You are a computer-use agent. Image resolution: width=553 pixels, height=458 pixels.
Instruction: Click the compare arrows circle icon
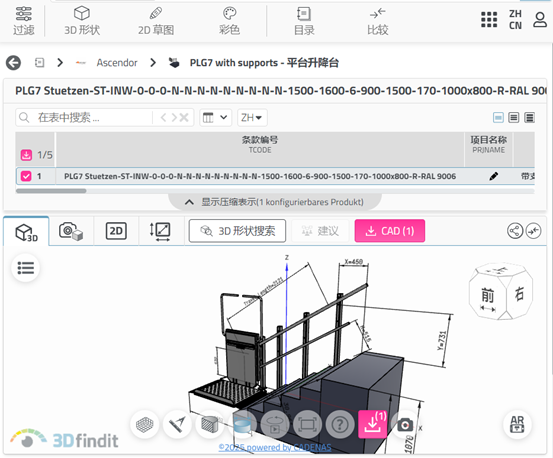click(533, 231)
